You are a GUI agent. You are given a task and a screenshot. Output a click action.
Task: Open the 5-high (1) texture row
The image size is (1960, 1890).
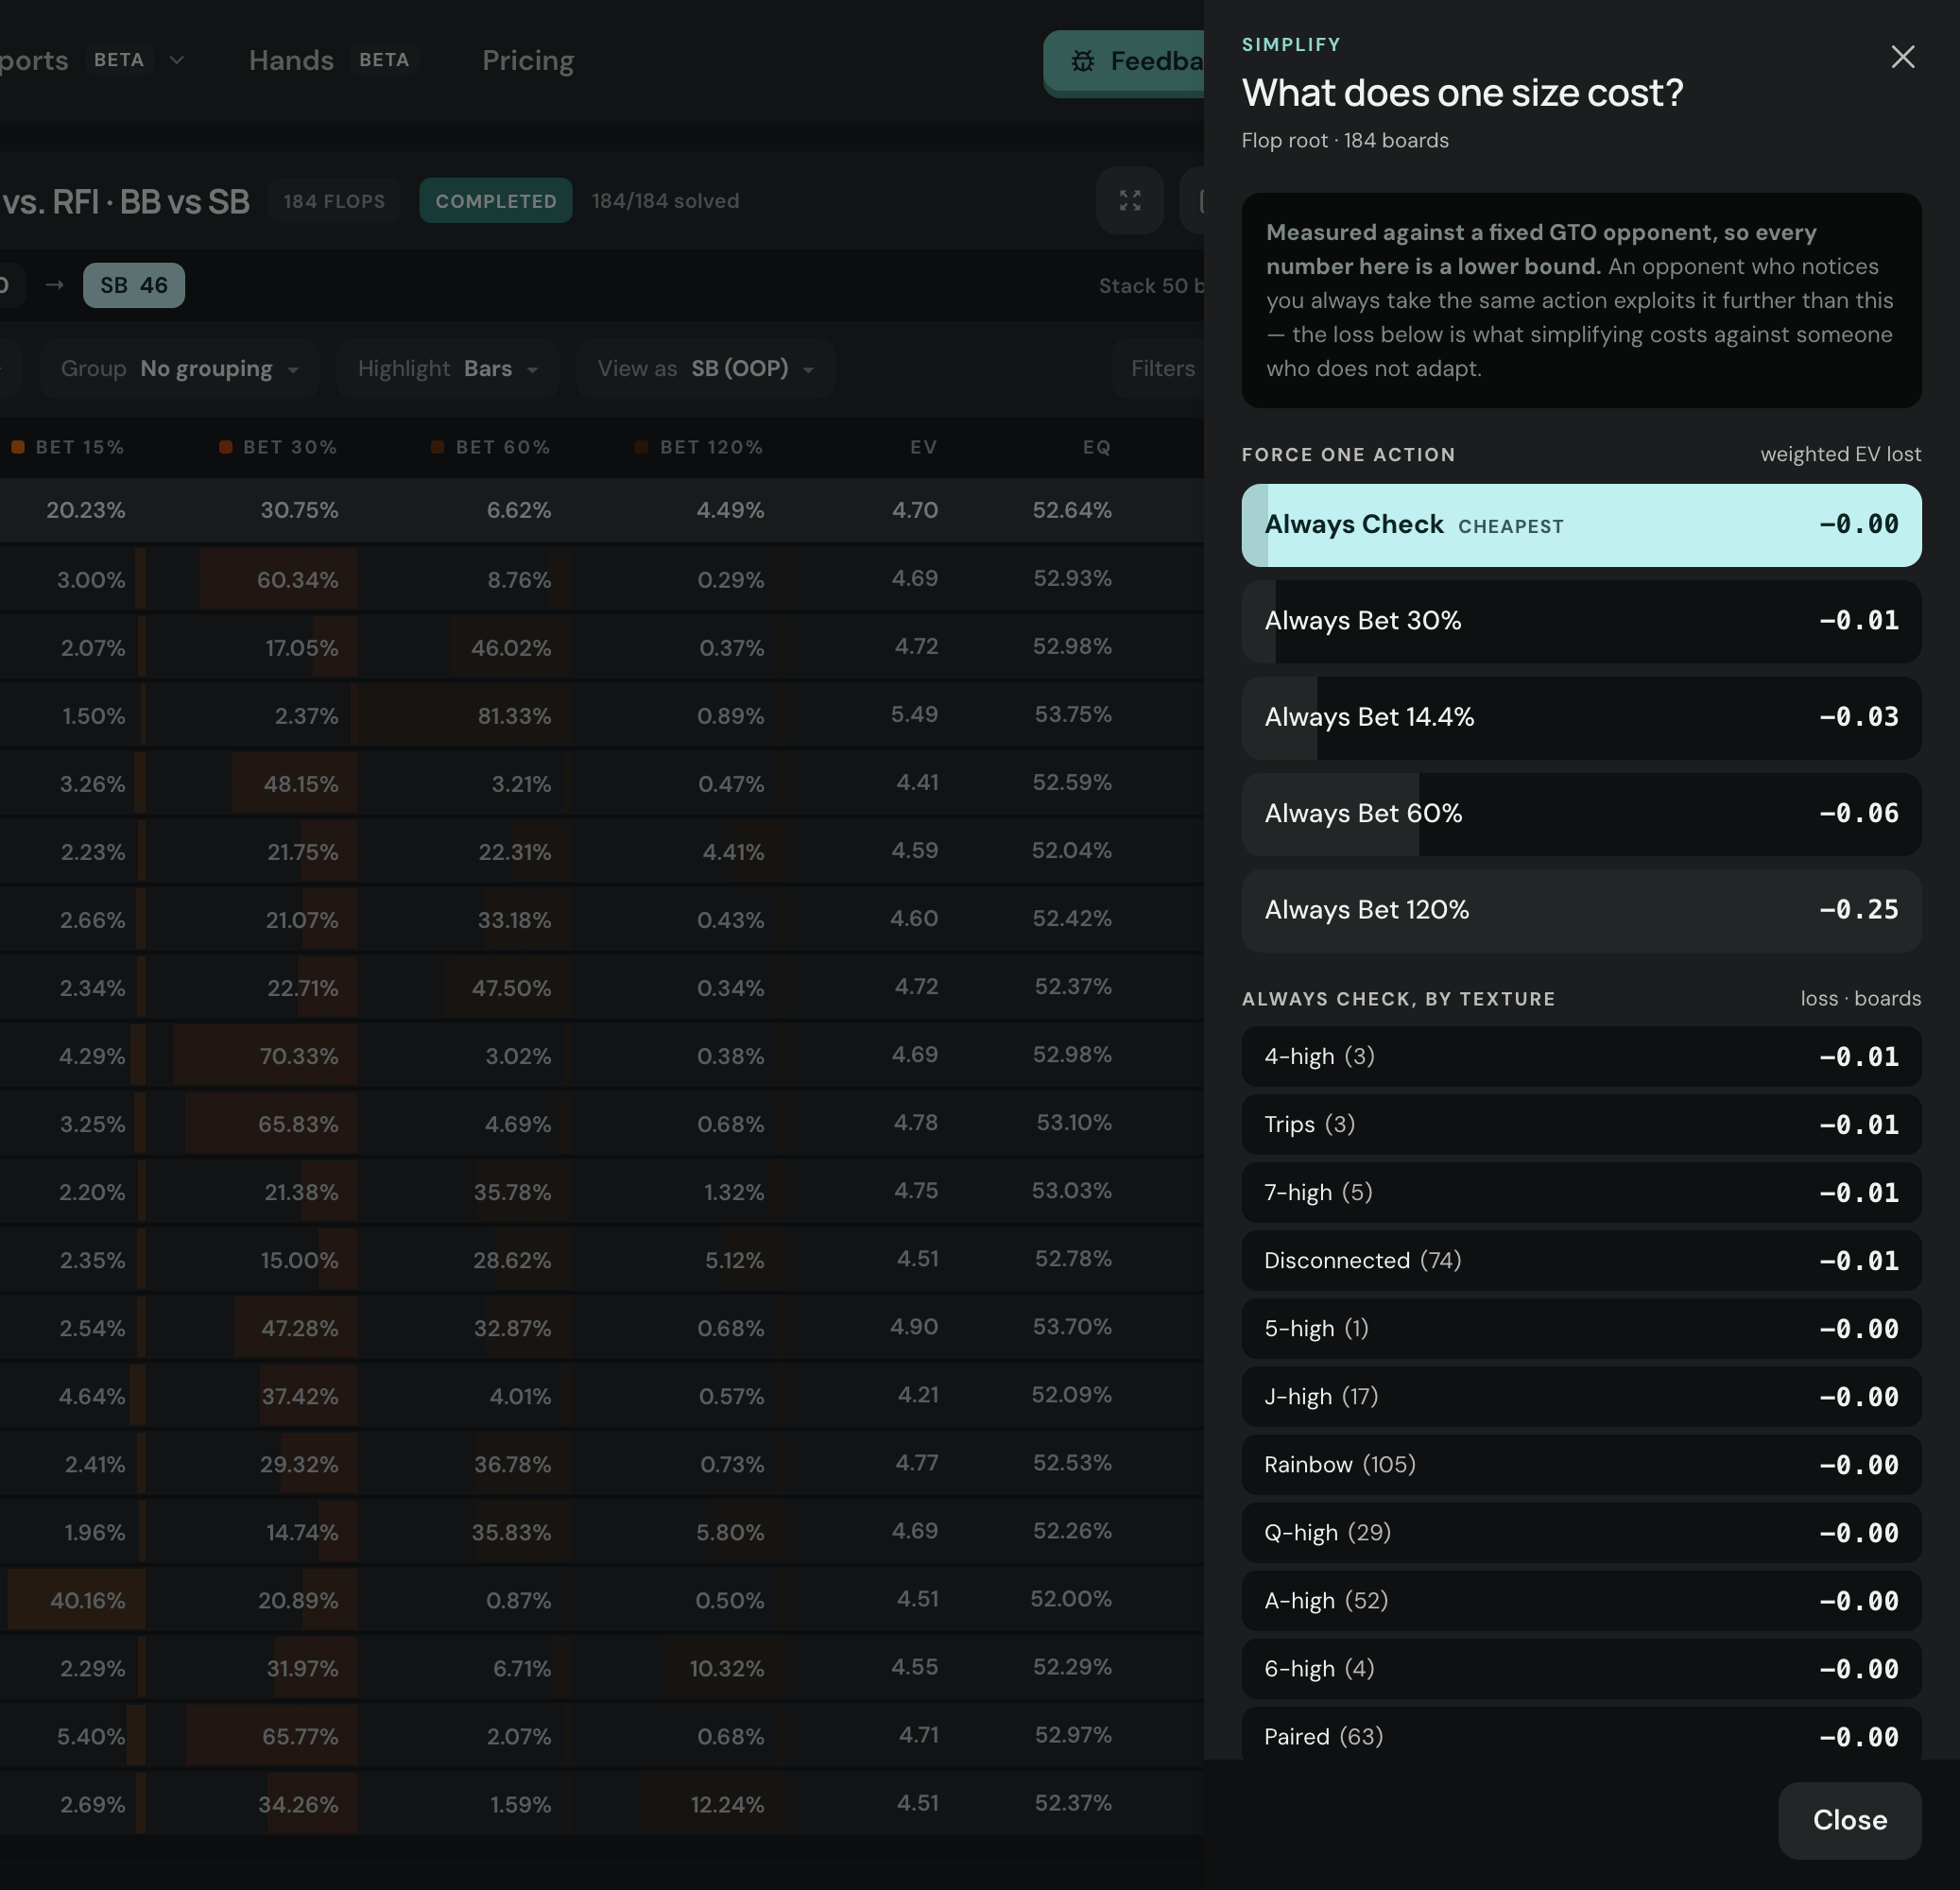1581,1328
